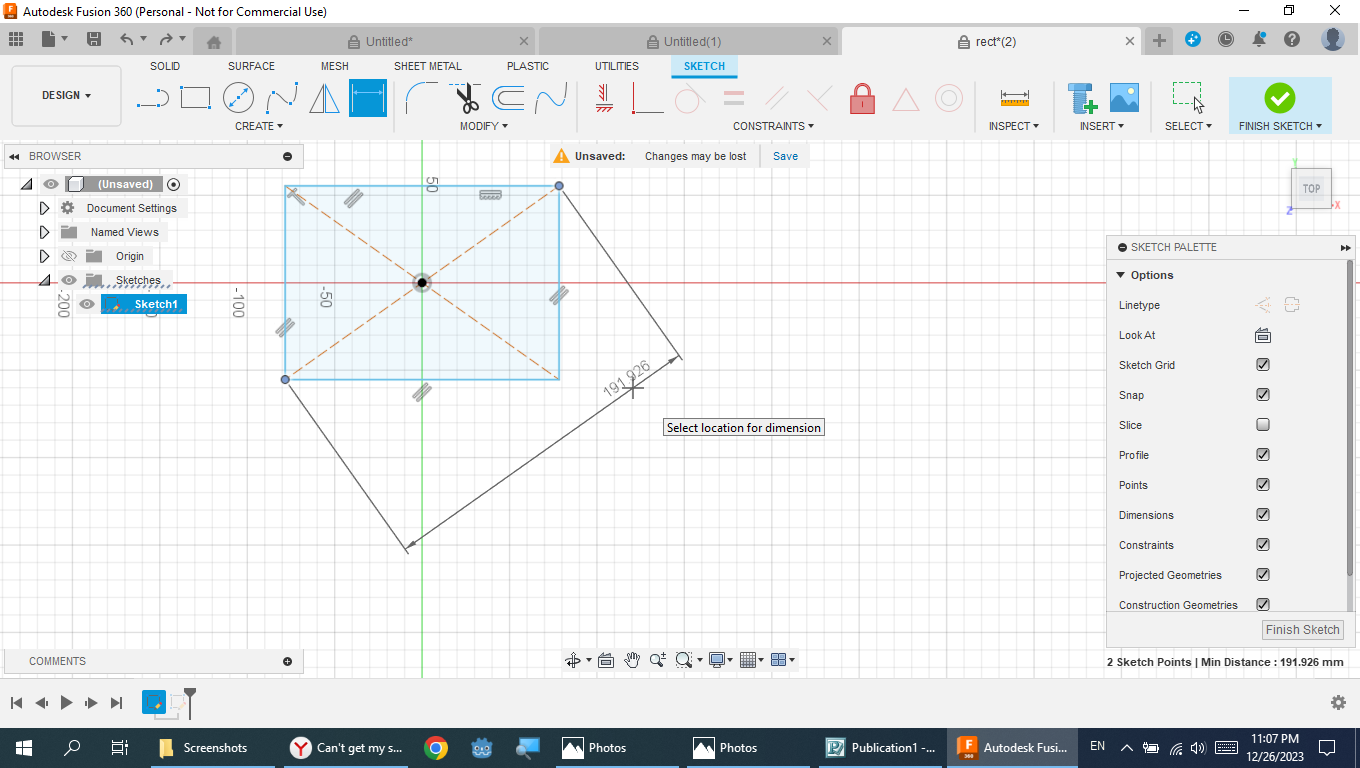Click the Finish Sketch button in palette
The image size is (1360, 768).
[1302, 630]
